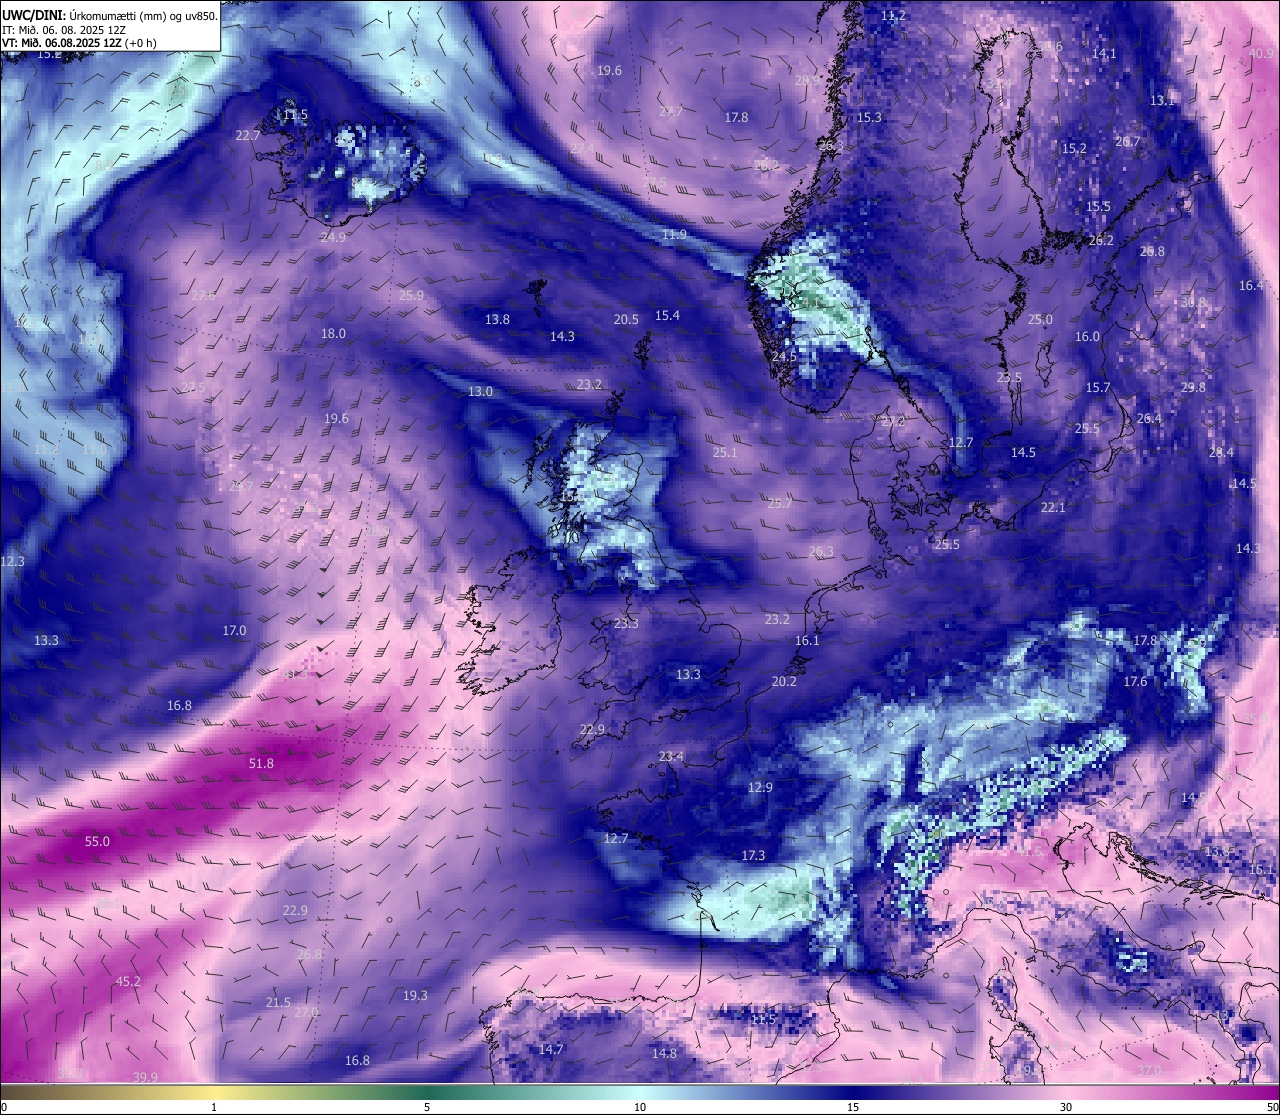Click the 19.3 value on the map
The width and height of the screenshot is (1280, 1115).
(x=415, y=995)
